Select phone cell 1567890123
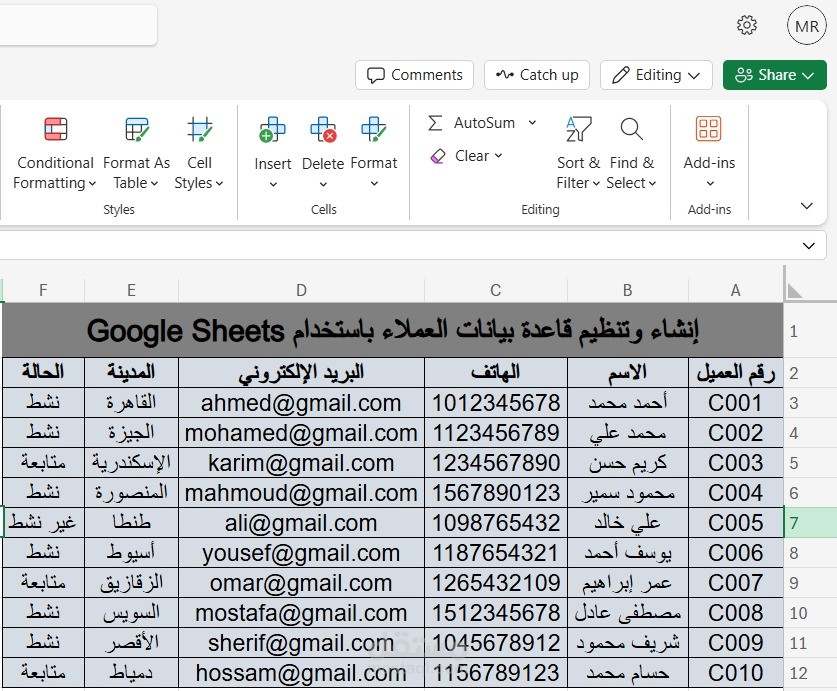Screen dimensions: 837x691 pos(495,493)
